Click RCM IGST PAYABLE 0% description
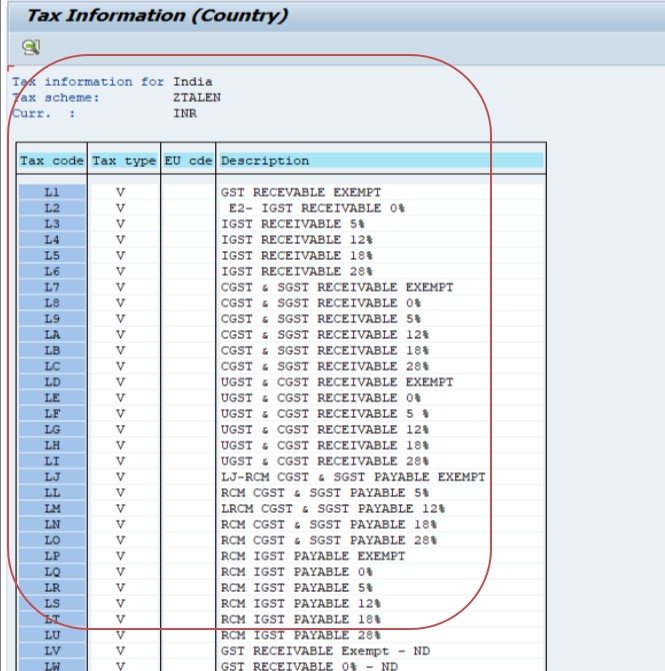Image resolution: width=665 pixels, height=671 pixels. 297,572
